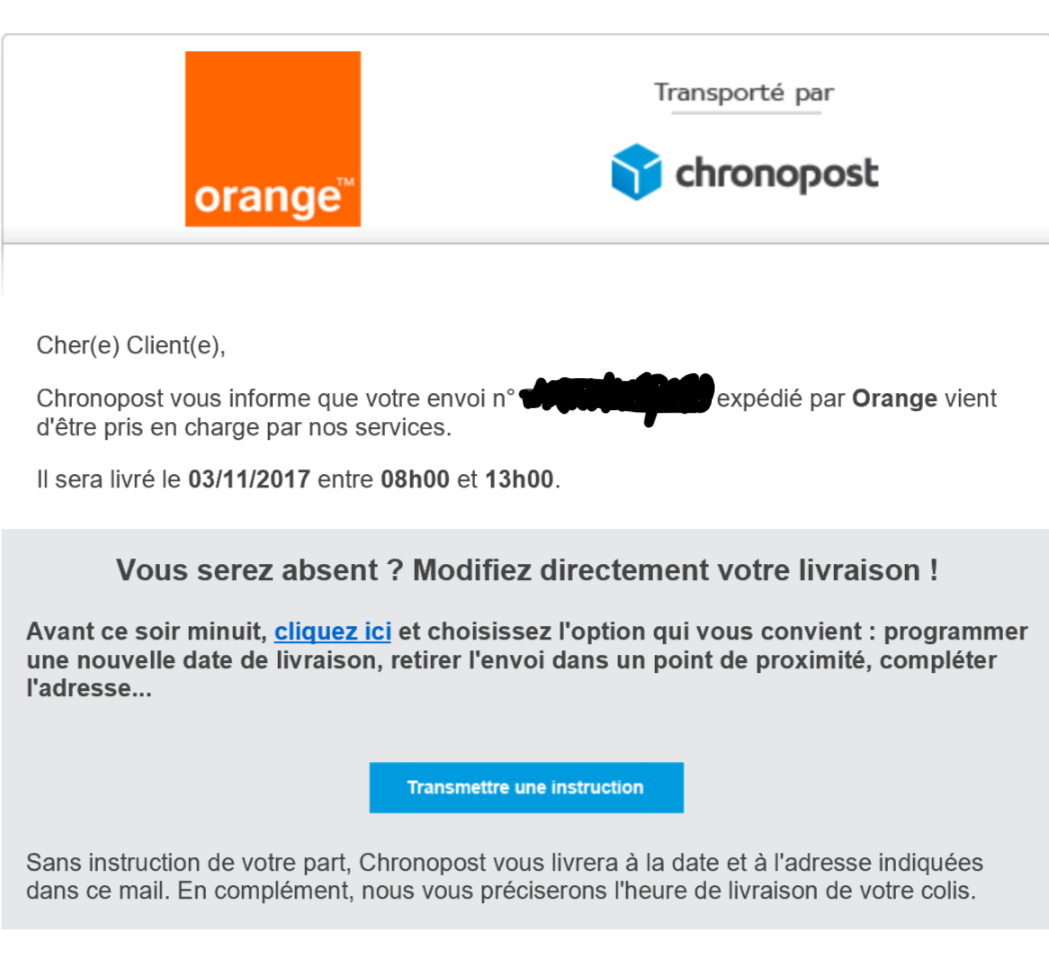Screen dimensions: 1049x954
Task: Click the "Cher(e) Client(e)," greeting
Action: point(131,346)
